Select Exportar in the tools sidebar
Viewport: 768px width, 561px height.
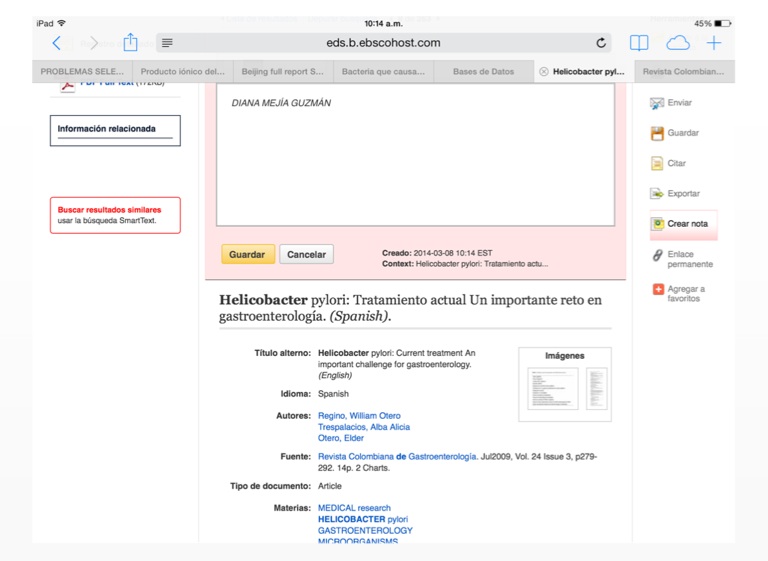(x=657, y=194)
